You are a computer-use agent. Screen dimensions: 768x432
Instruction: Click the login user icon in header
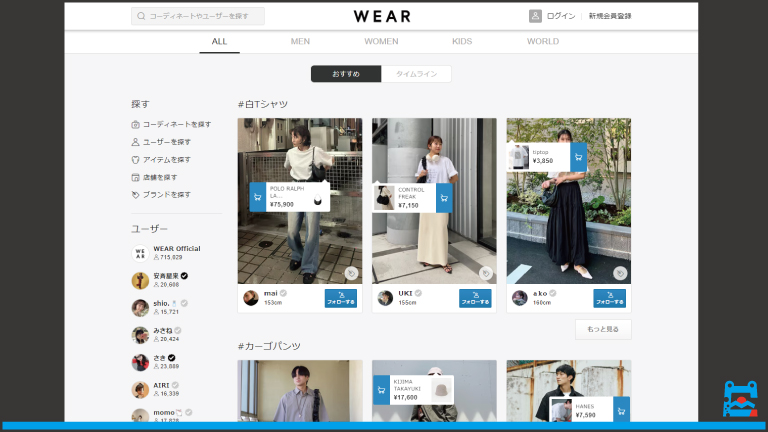(x=535, y=16)
